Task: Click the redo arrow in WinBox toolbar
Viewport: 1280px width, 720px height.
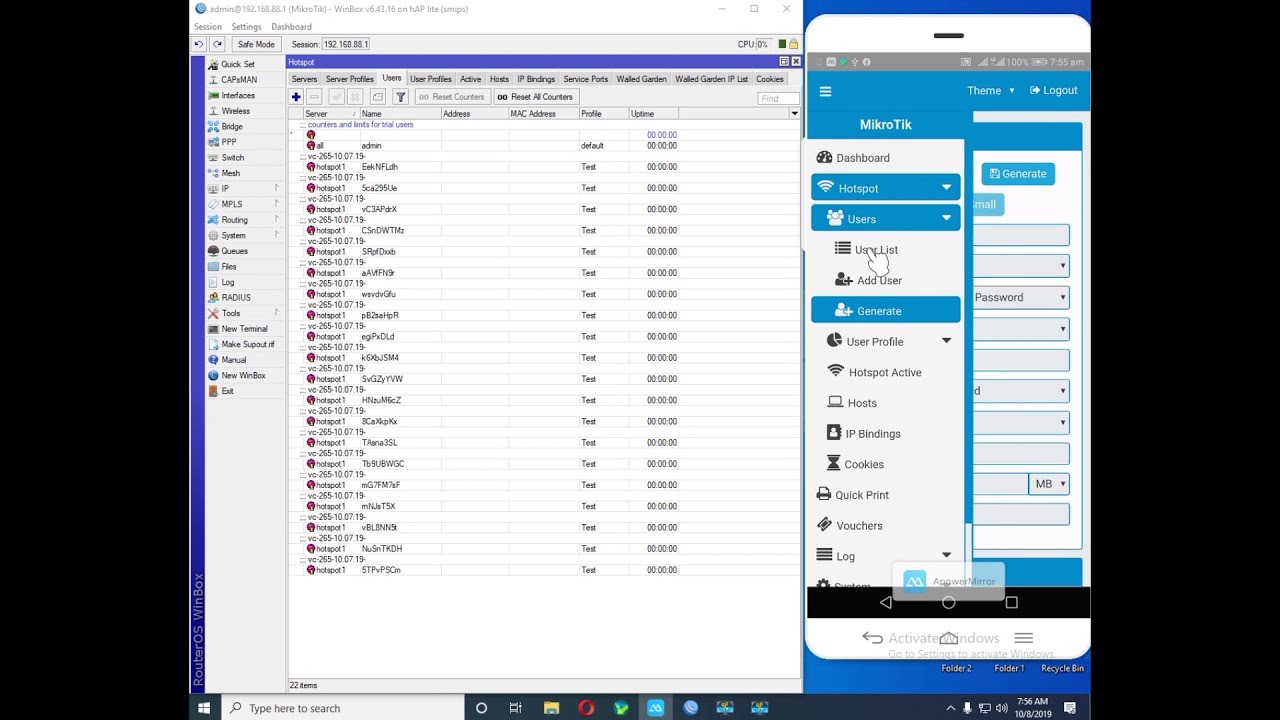Action: point(217,44)
